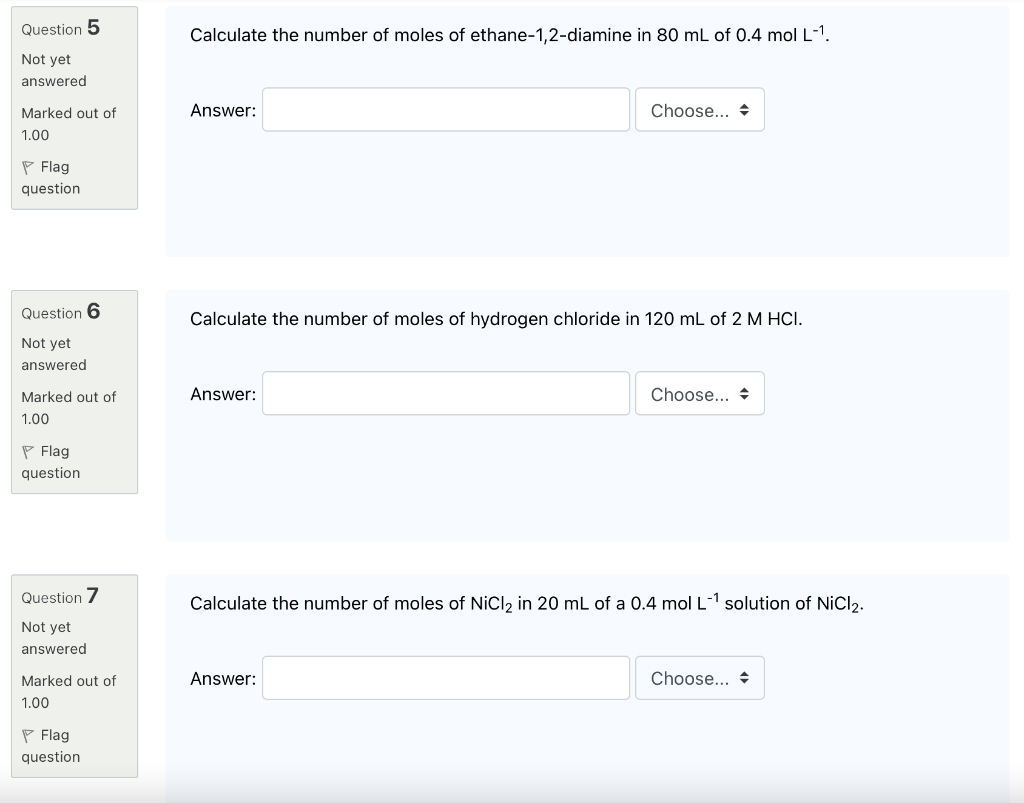Click the answer box for the hydrogen chloride question

[x=446, y=394]
